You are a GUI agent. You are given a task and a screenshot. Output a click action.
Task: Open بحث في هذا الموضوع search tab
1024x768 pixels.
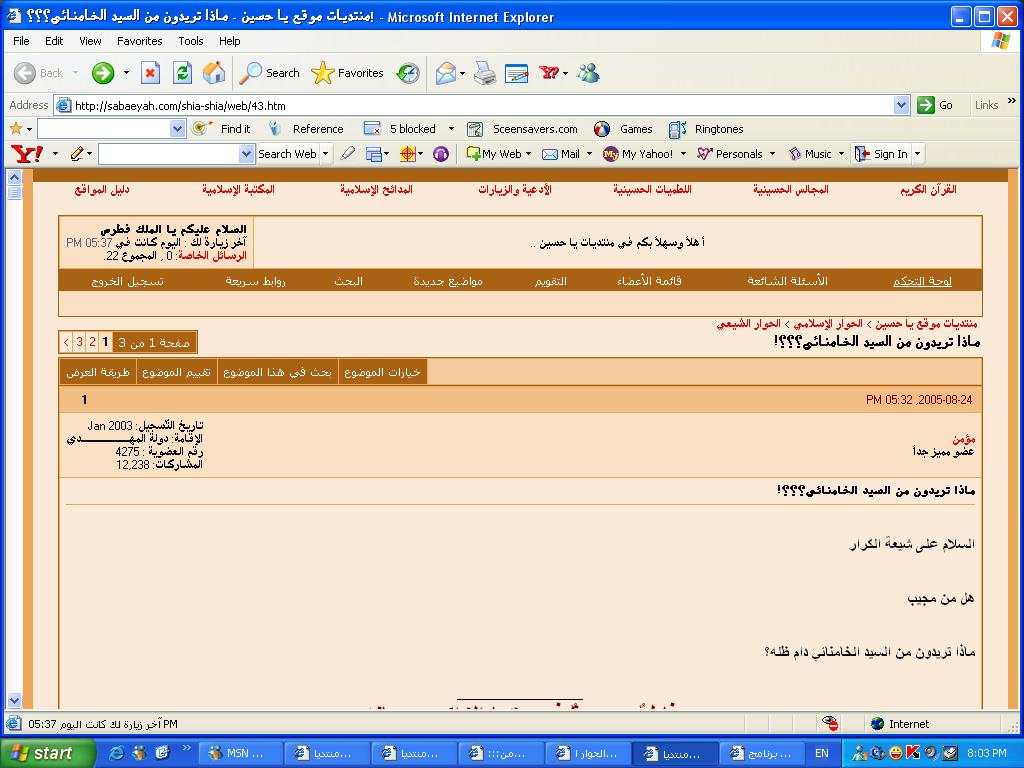[278, 372]
